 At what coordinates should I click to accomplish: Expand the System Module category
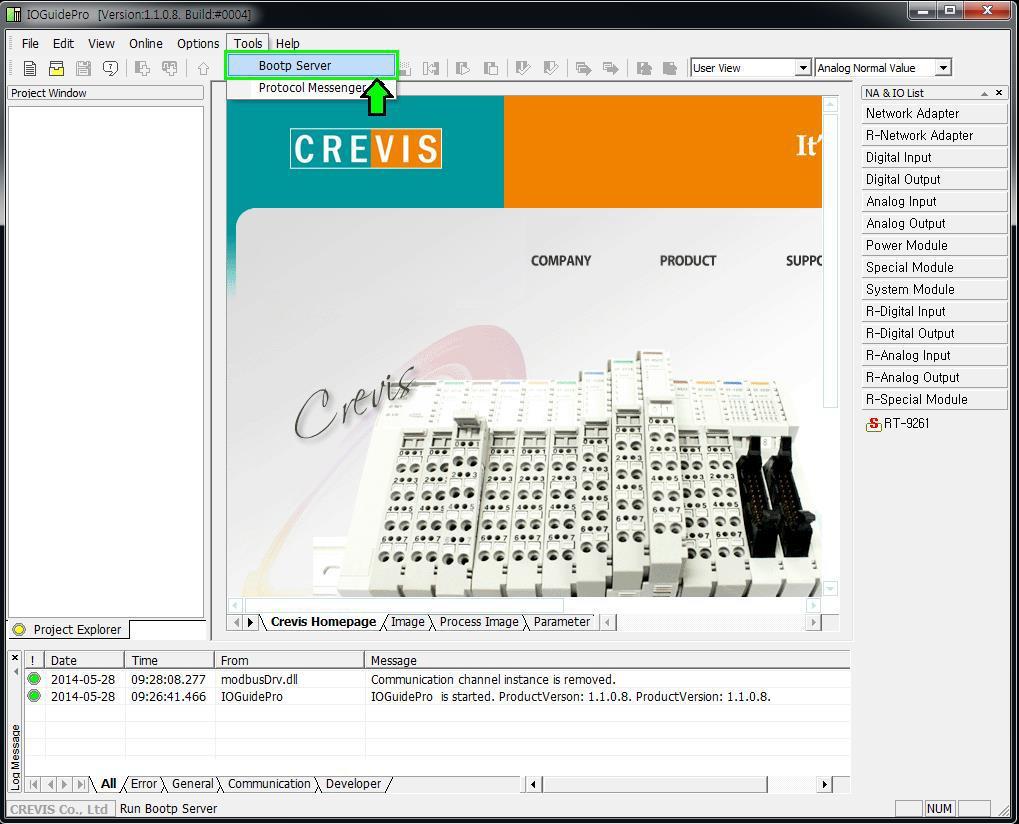[934, 290]
